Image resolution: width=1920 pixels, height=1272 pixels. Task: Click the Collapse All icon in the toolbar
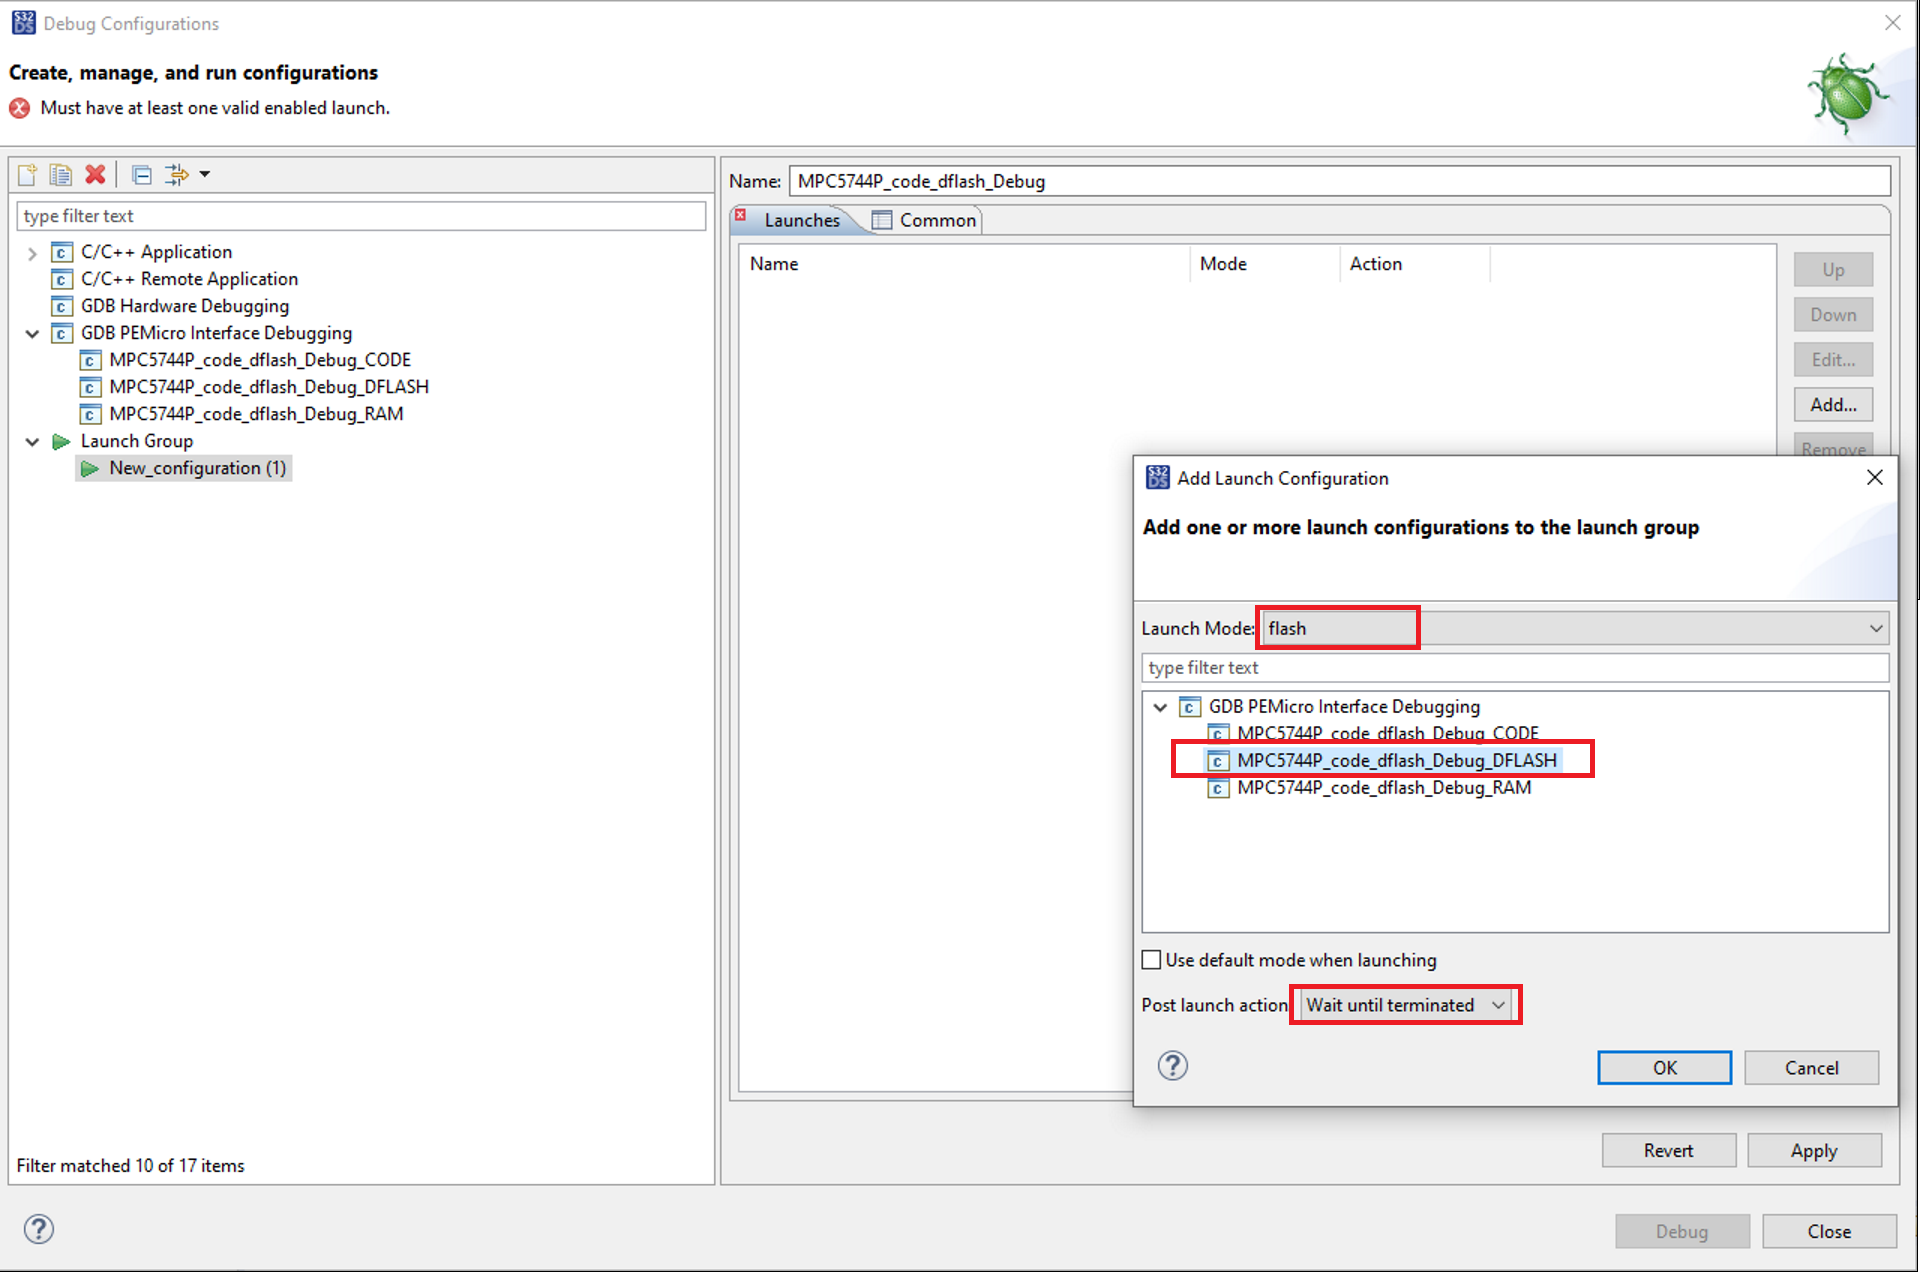142,175
